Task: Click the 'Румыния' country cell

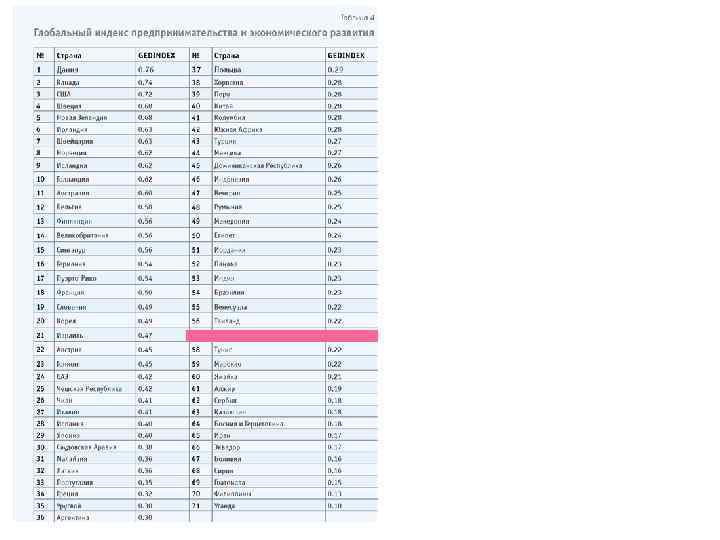Action: (229, 206)
